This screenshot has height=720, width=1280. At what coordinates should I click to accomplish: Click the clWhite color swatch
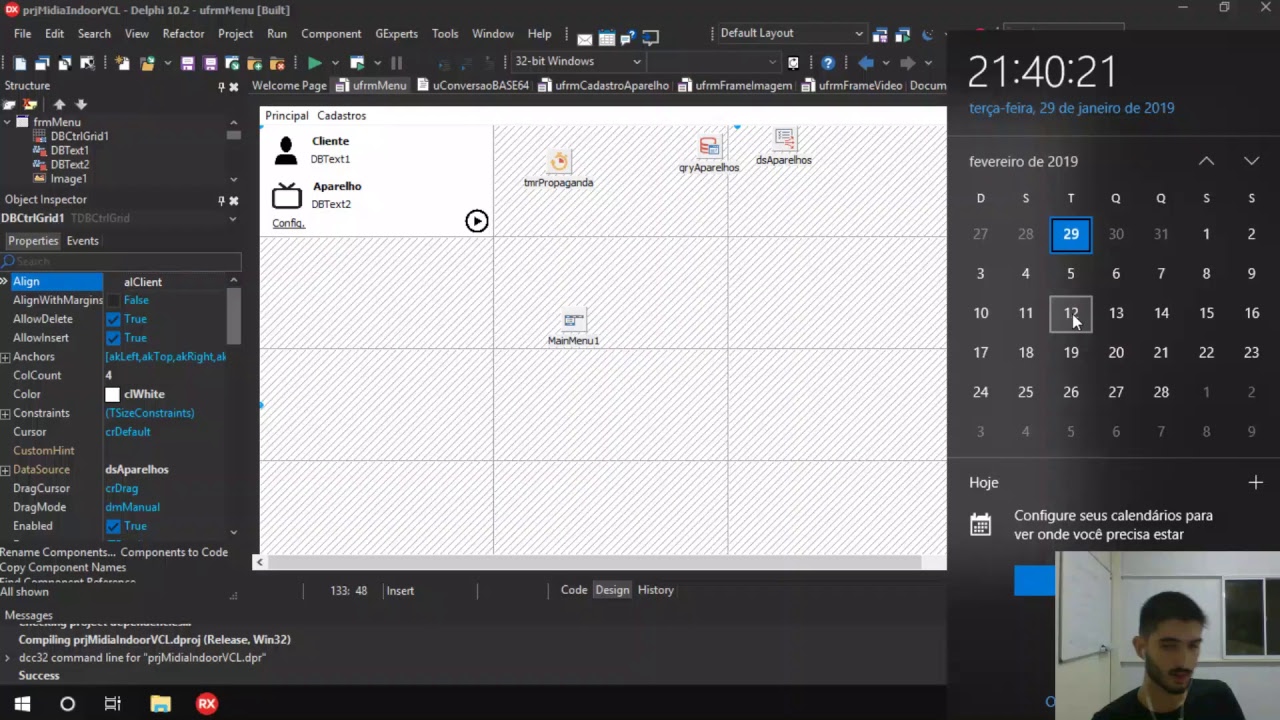[112, 395]
